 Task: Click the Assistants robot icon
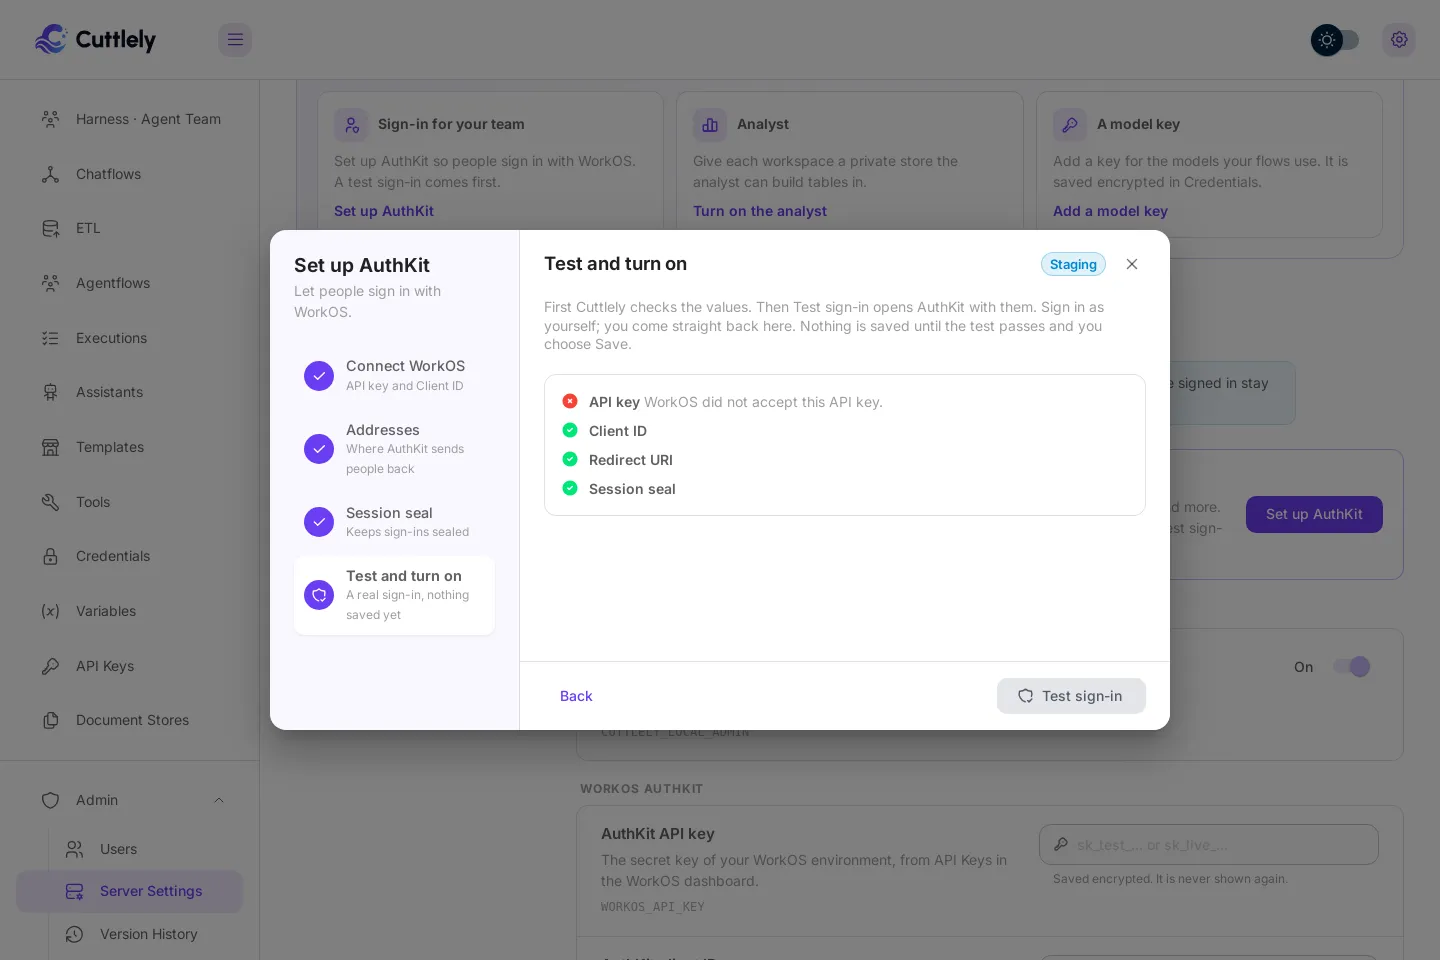point(50,392)
